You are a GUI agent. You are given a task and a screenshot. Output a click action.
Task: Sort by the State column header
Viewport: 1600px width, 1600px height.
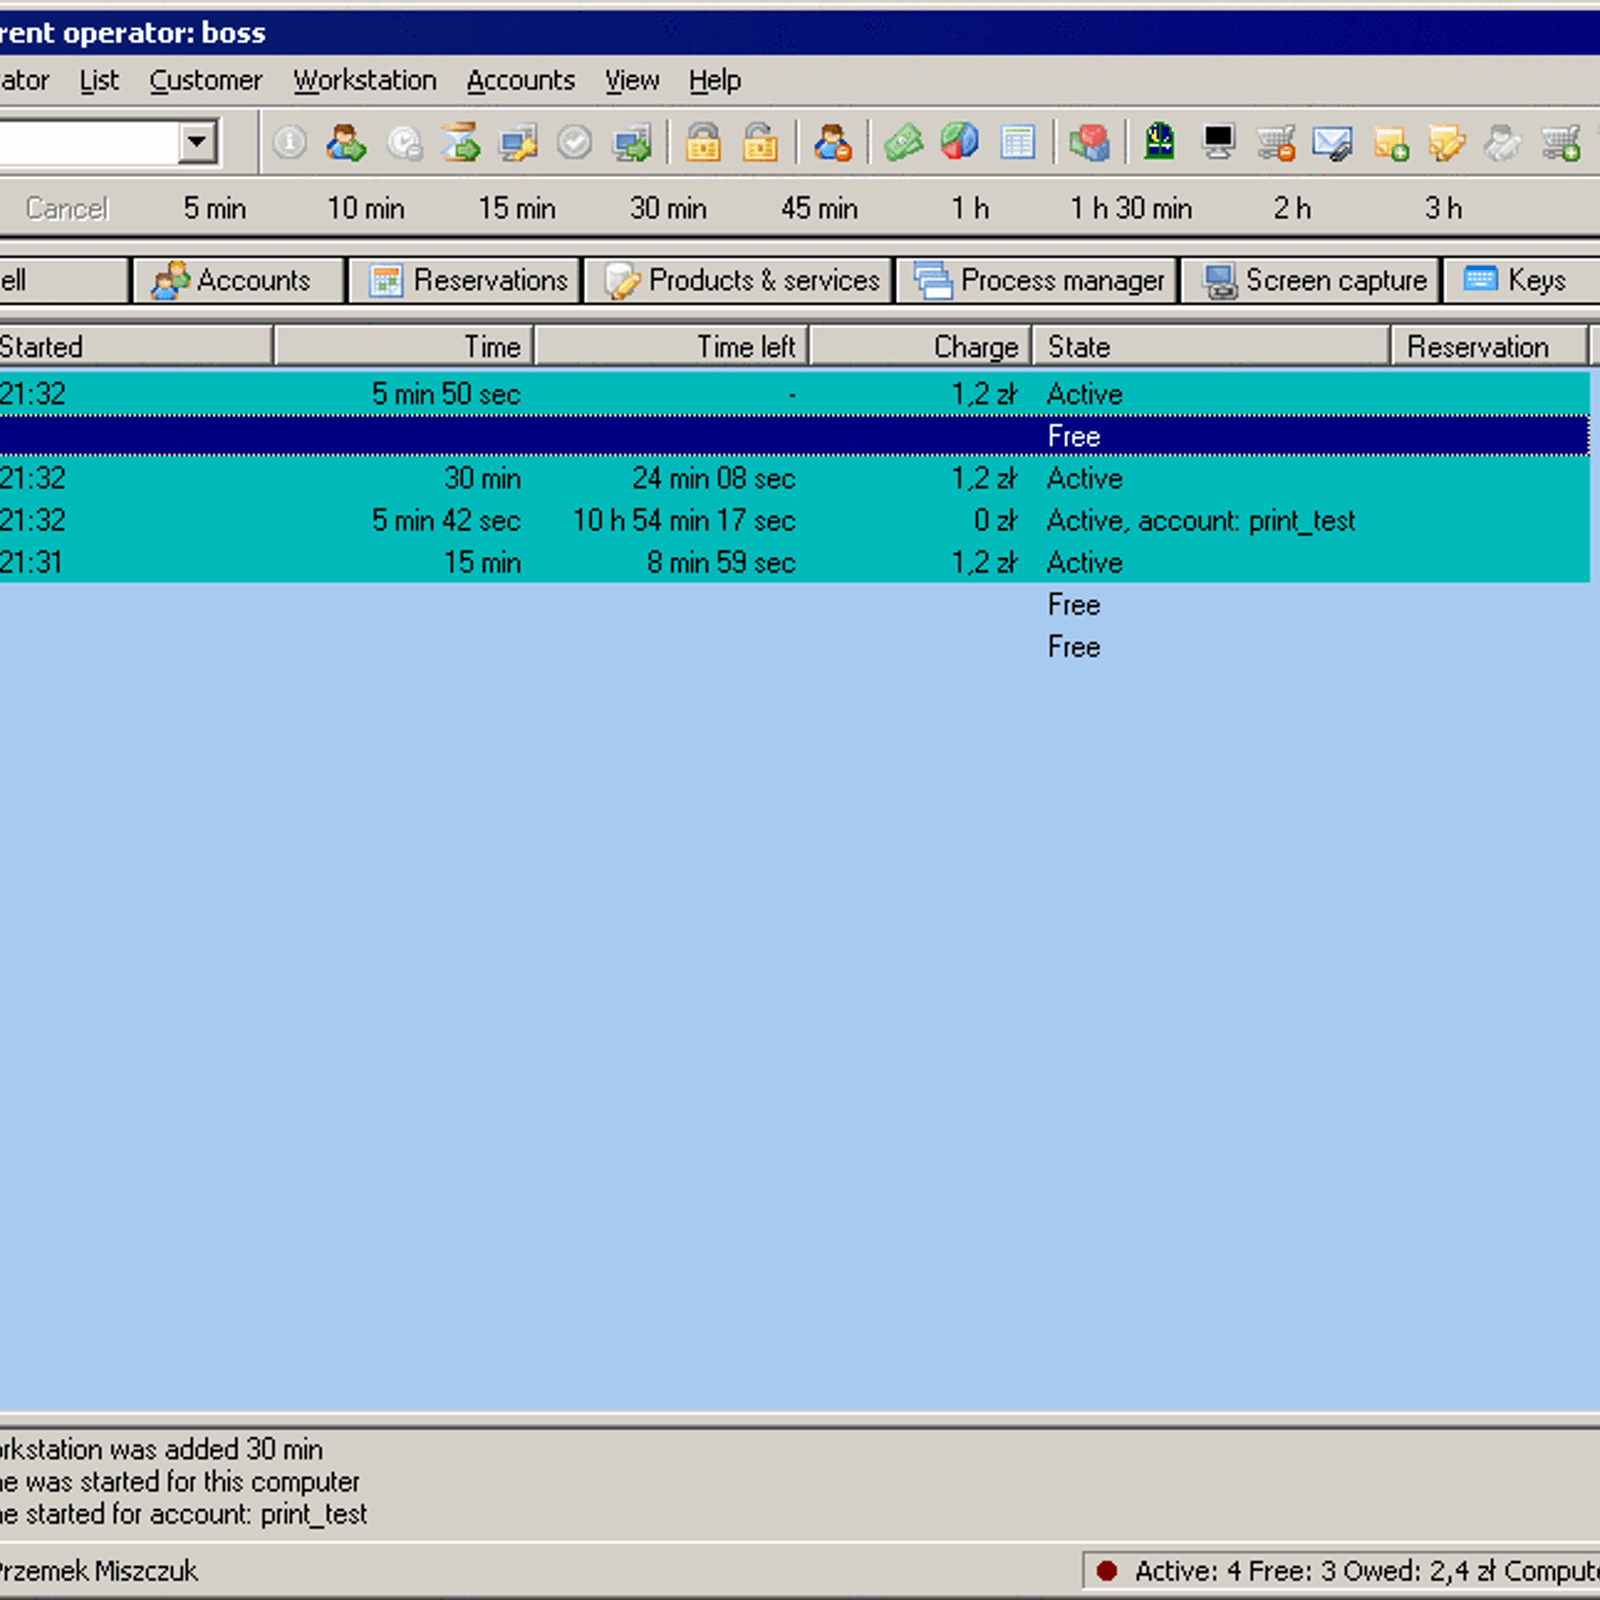[x=1211, y=346]
